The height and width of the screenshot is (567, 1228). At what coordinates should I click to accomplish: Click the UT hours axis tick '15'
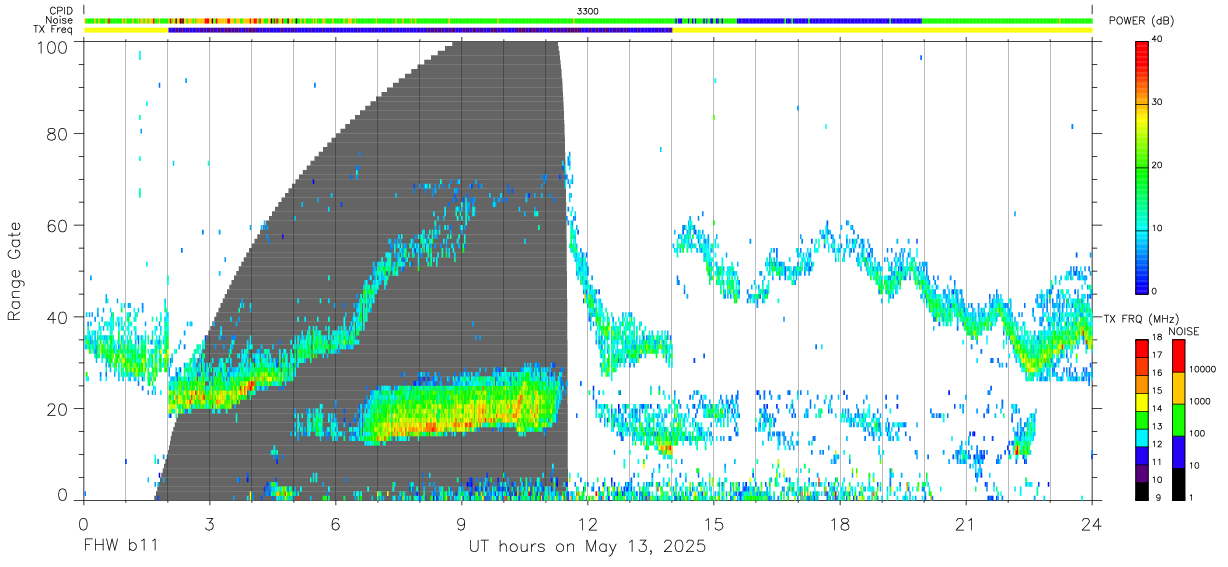point(713,524)
